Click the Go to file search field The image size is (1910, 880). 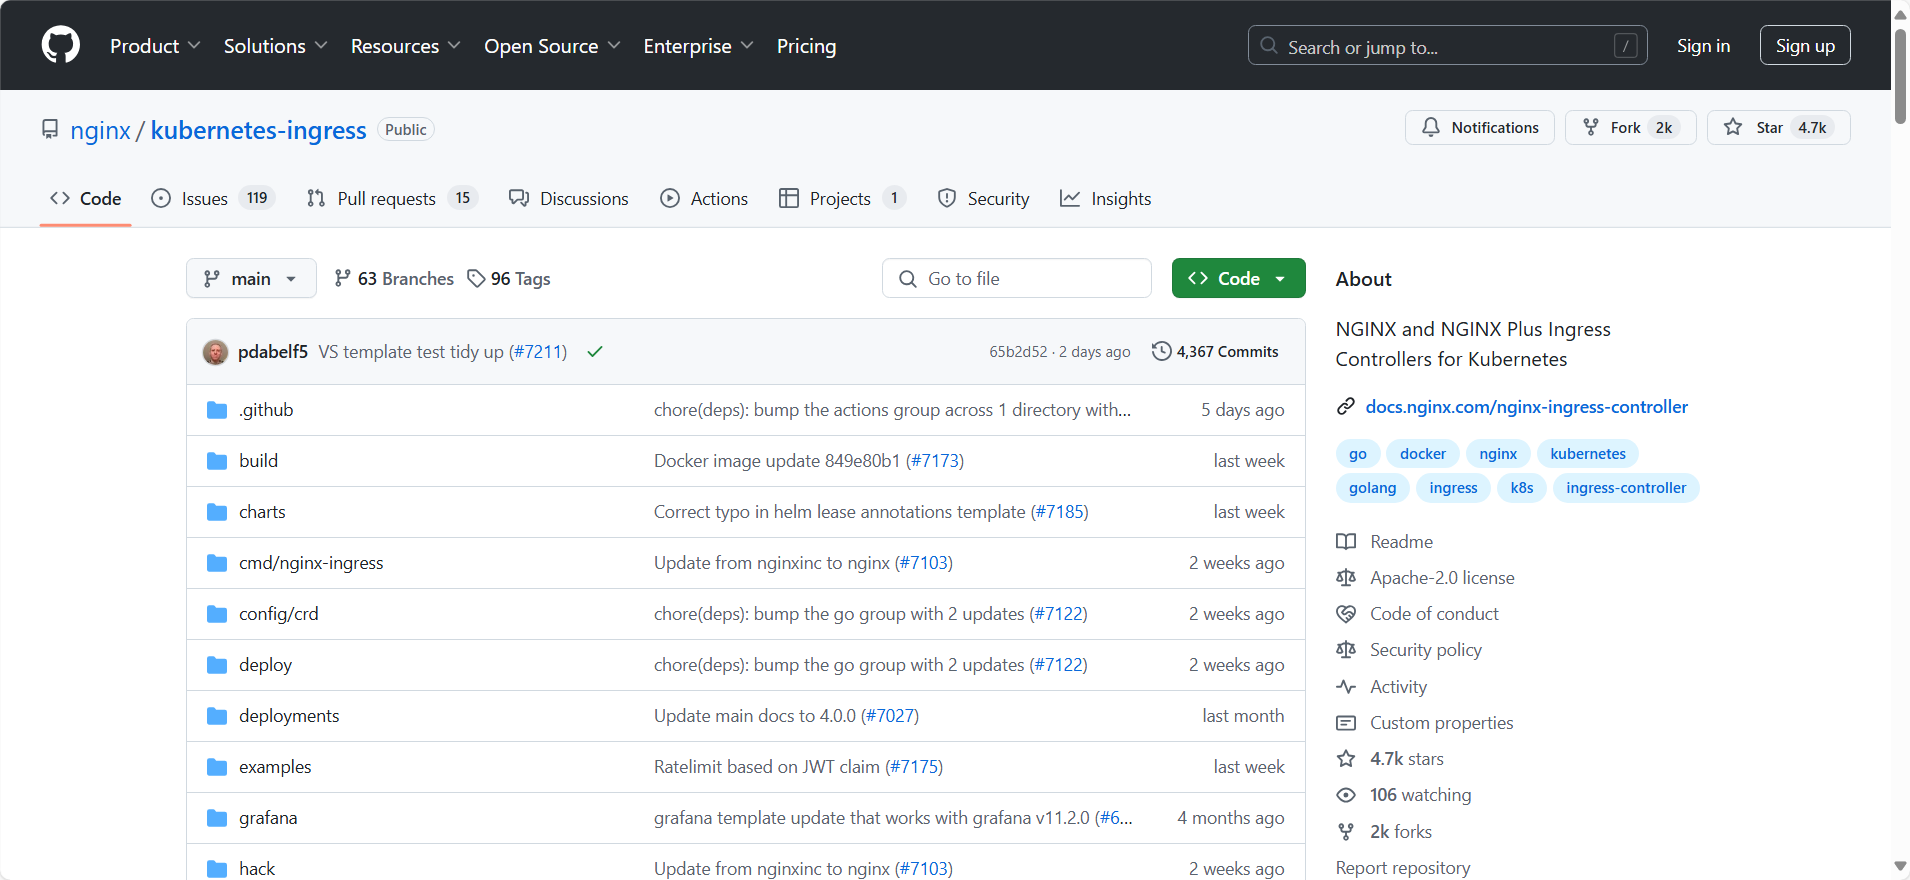click(x=1016, y=278)
